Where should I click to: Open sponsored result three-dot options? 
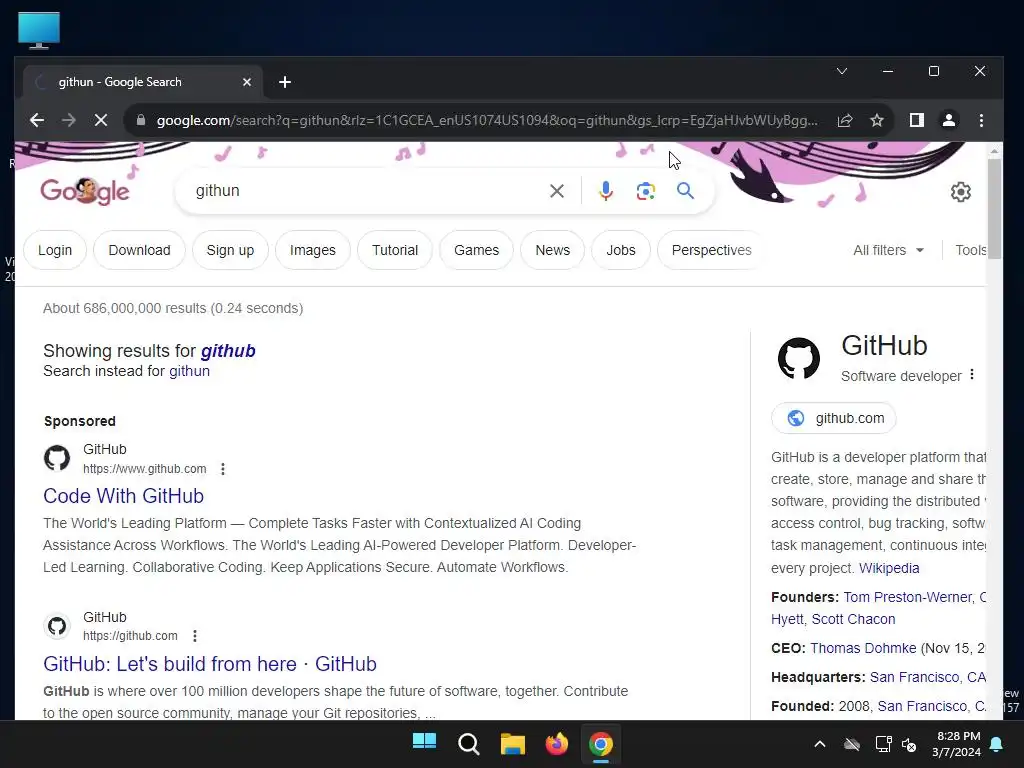click(223, 469)
